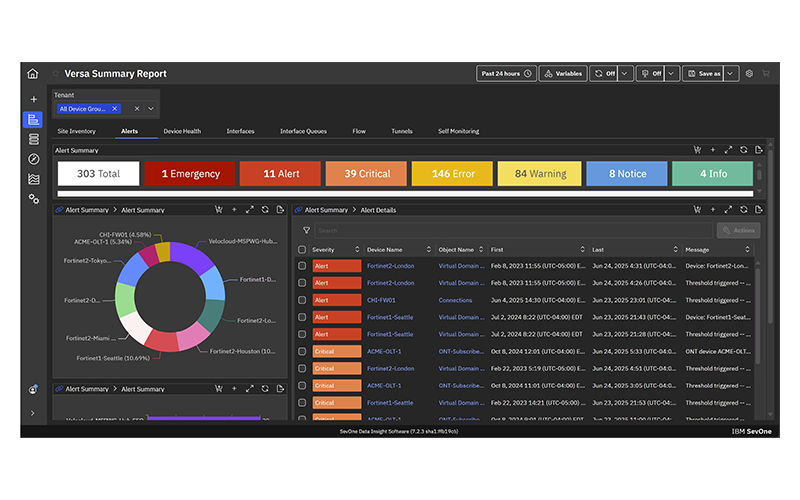Toggle the select-all checkbox in table header
The width and height of the screenshot is (800, 500).
(x=302, y=249)
